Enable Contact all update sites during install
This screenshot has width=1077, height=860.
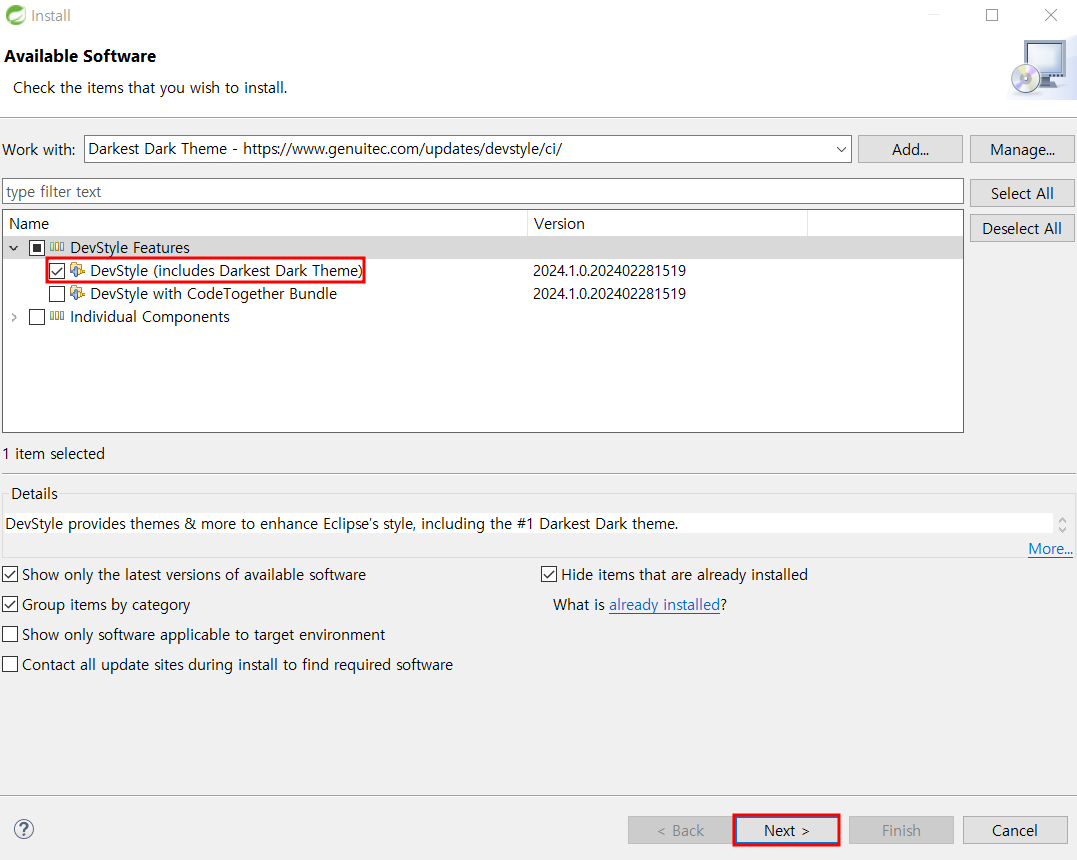click(x=10, y=664)
